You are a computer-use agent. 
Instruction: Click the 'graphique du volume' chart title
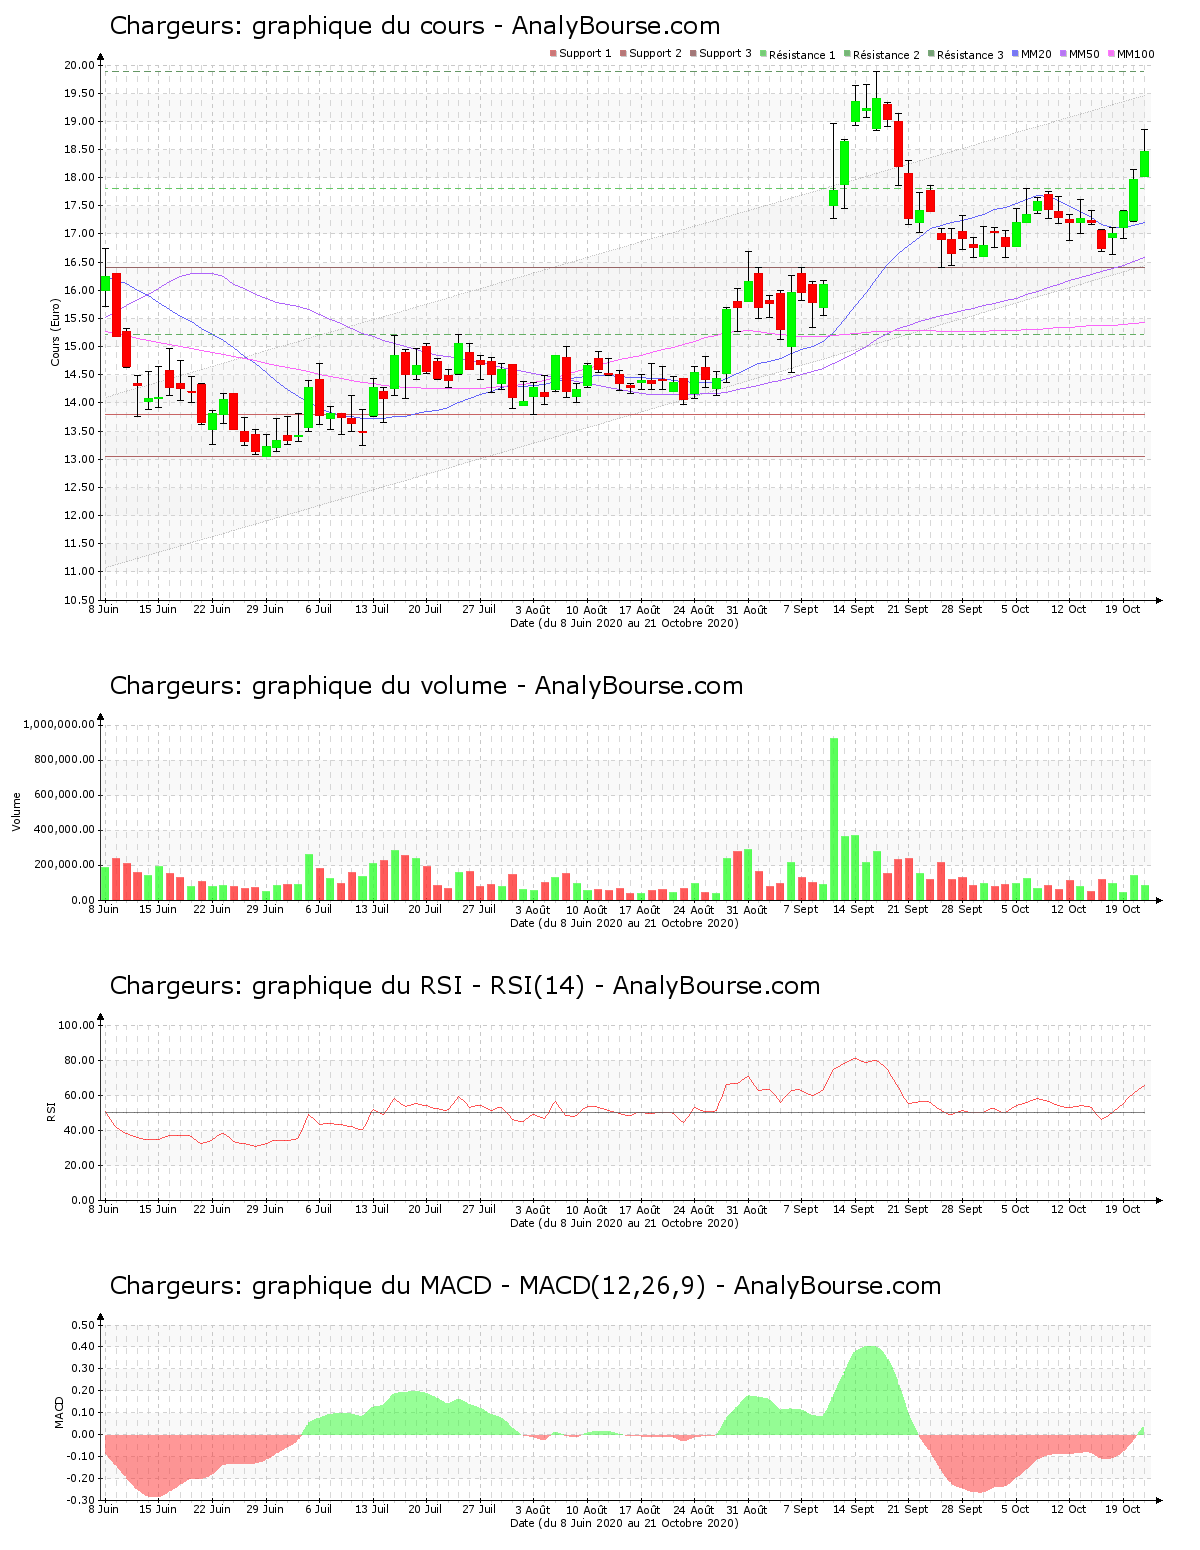pos(426,686)
